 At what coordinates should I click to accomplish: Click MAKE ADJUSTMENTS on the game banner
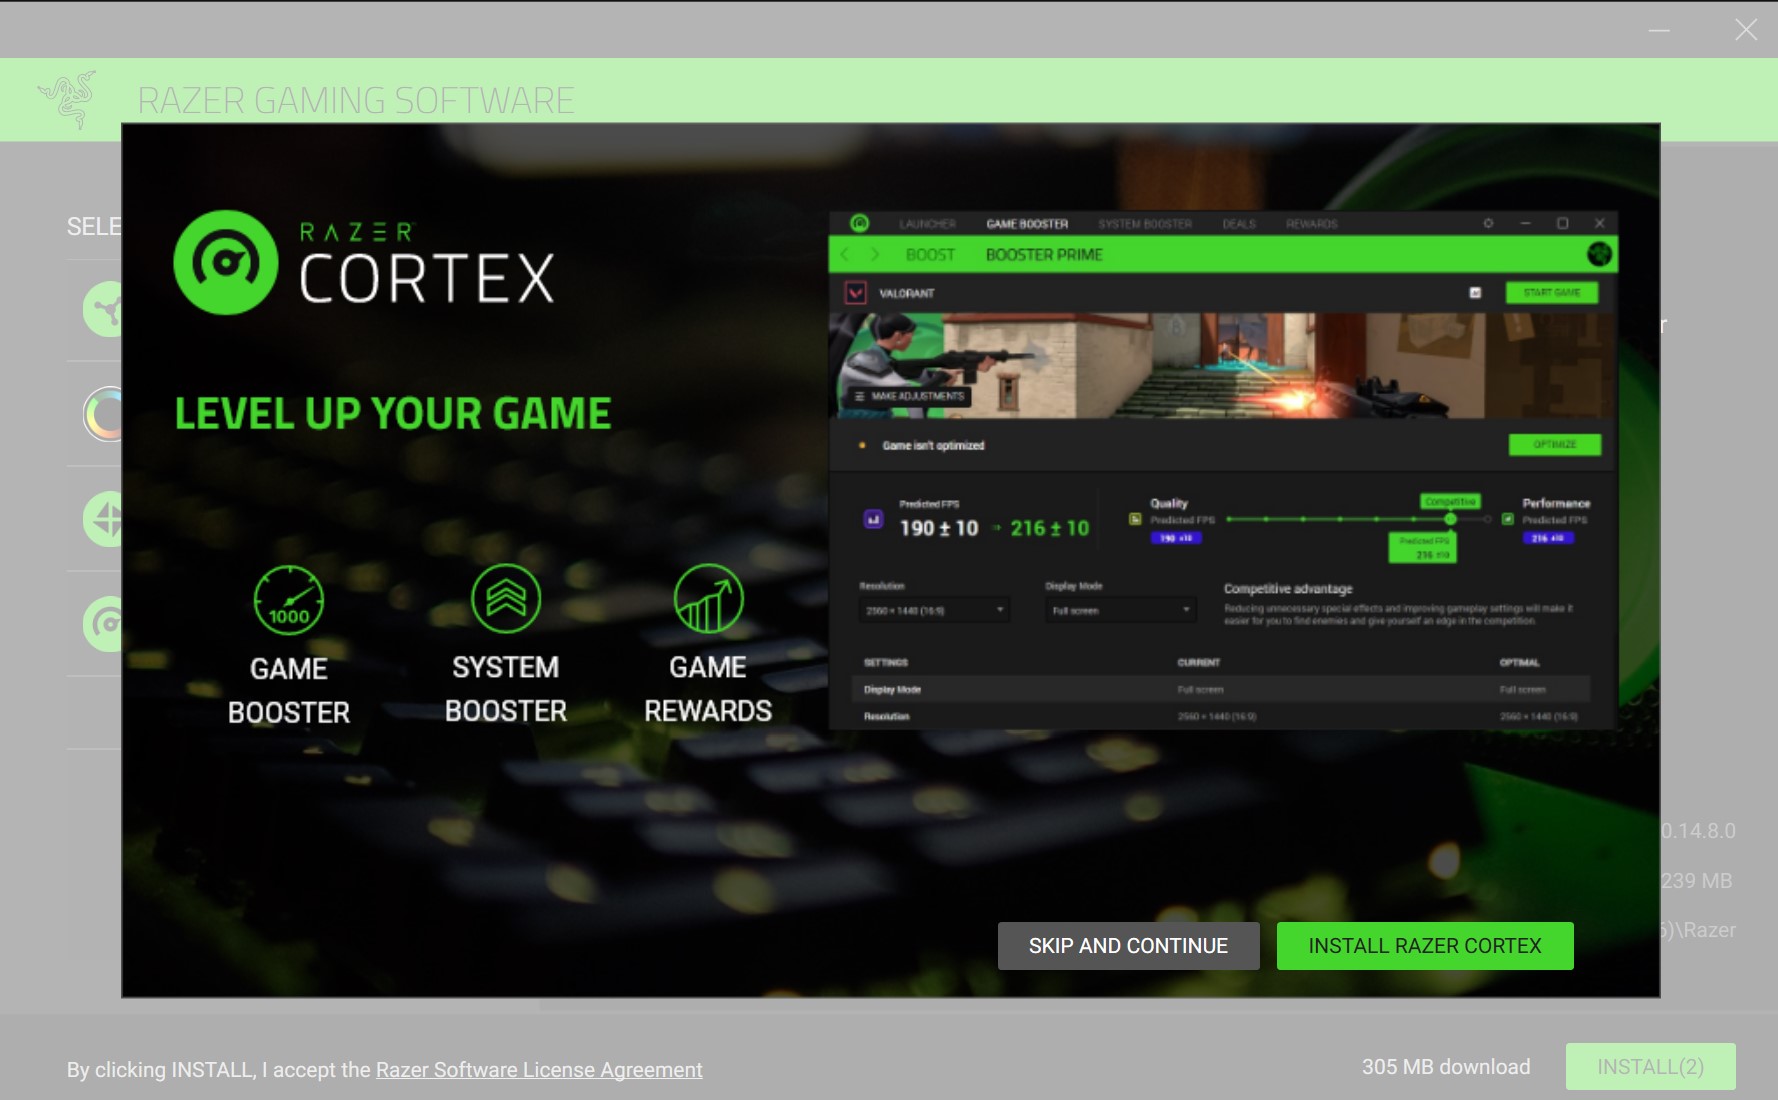click(908, 396)
